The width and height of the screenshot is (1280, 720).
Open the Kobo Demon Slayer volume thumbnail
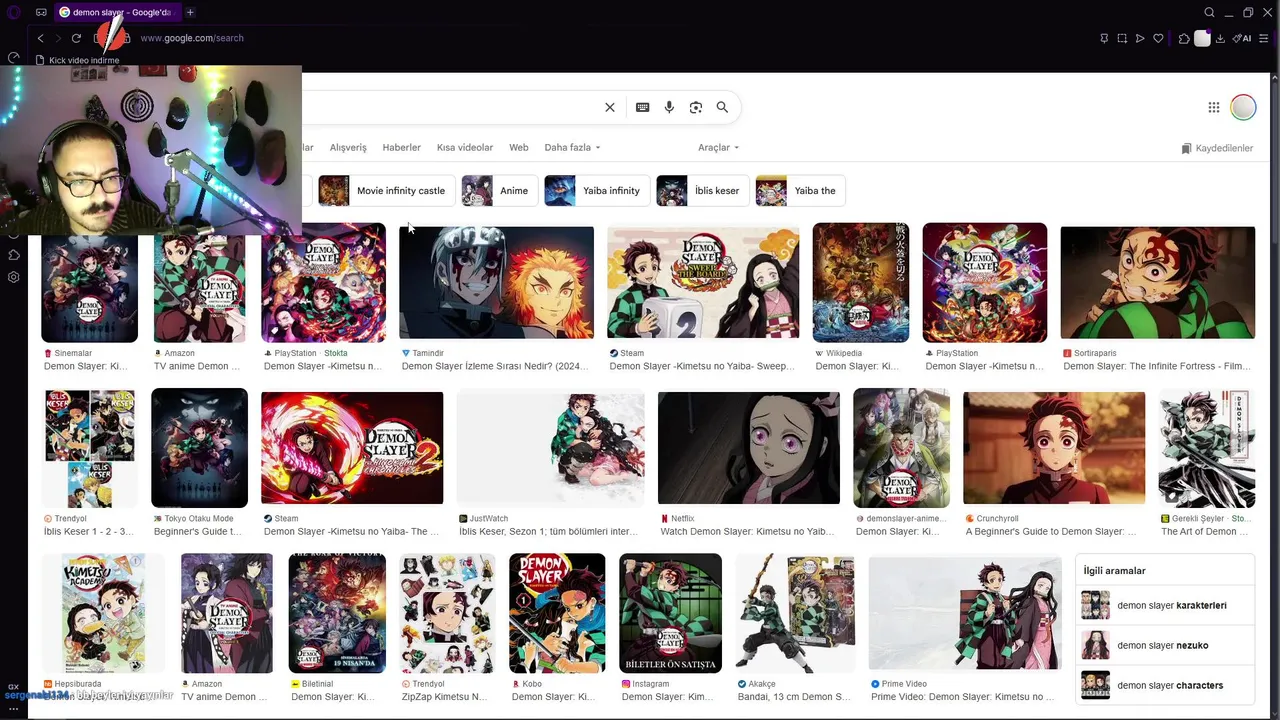[557, 613]
